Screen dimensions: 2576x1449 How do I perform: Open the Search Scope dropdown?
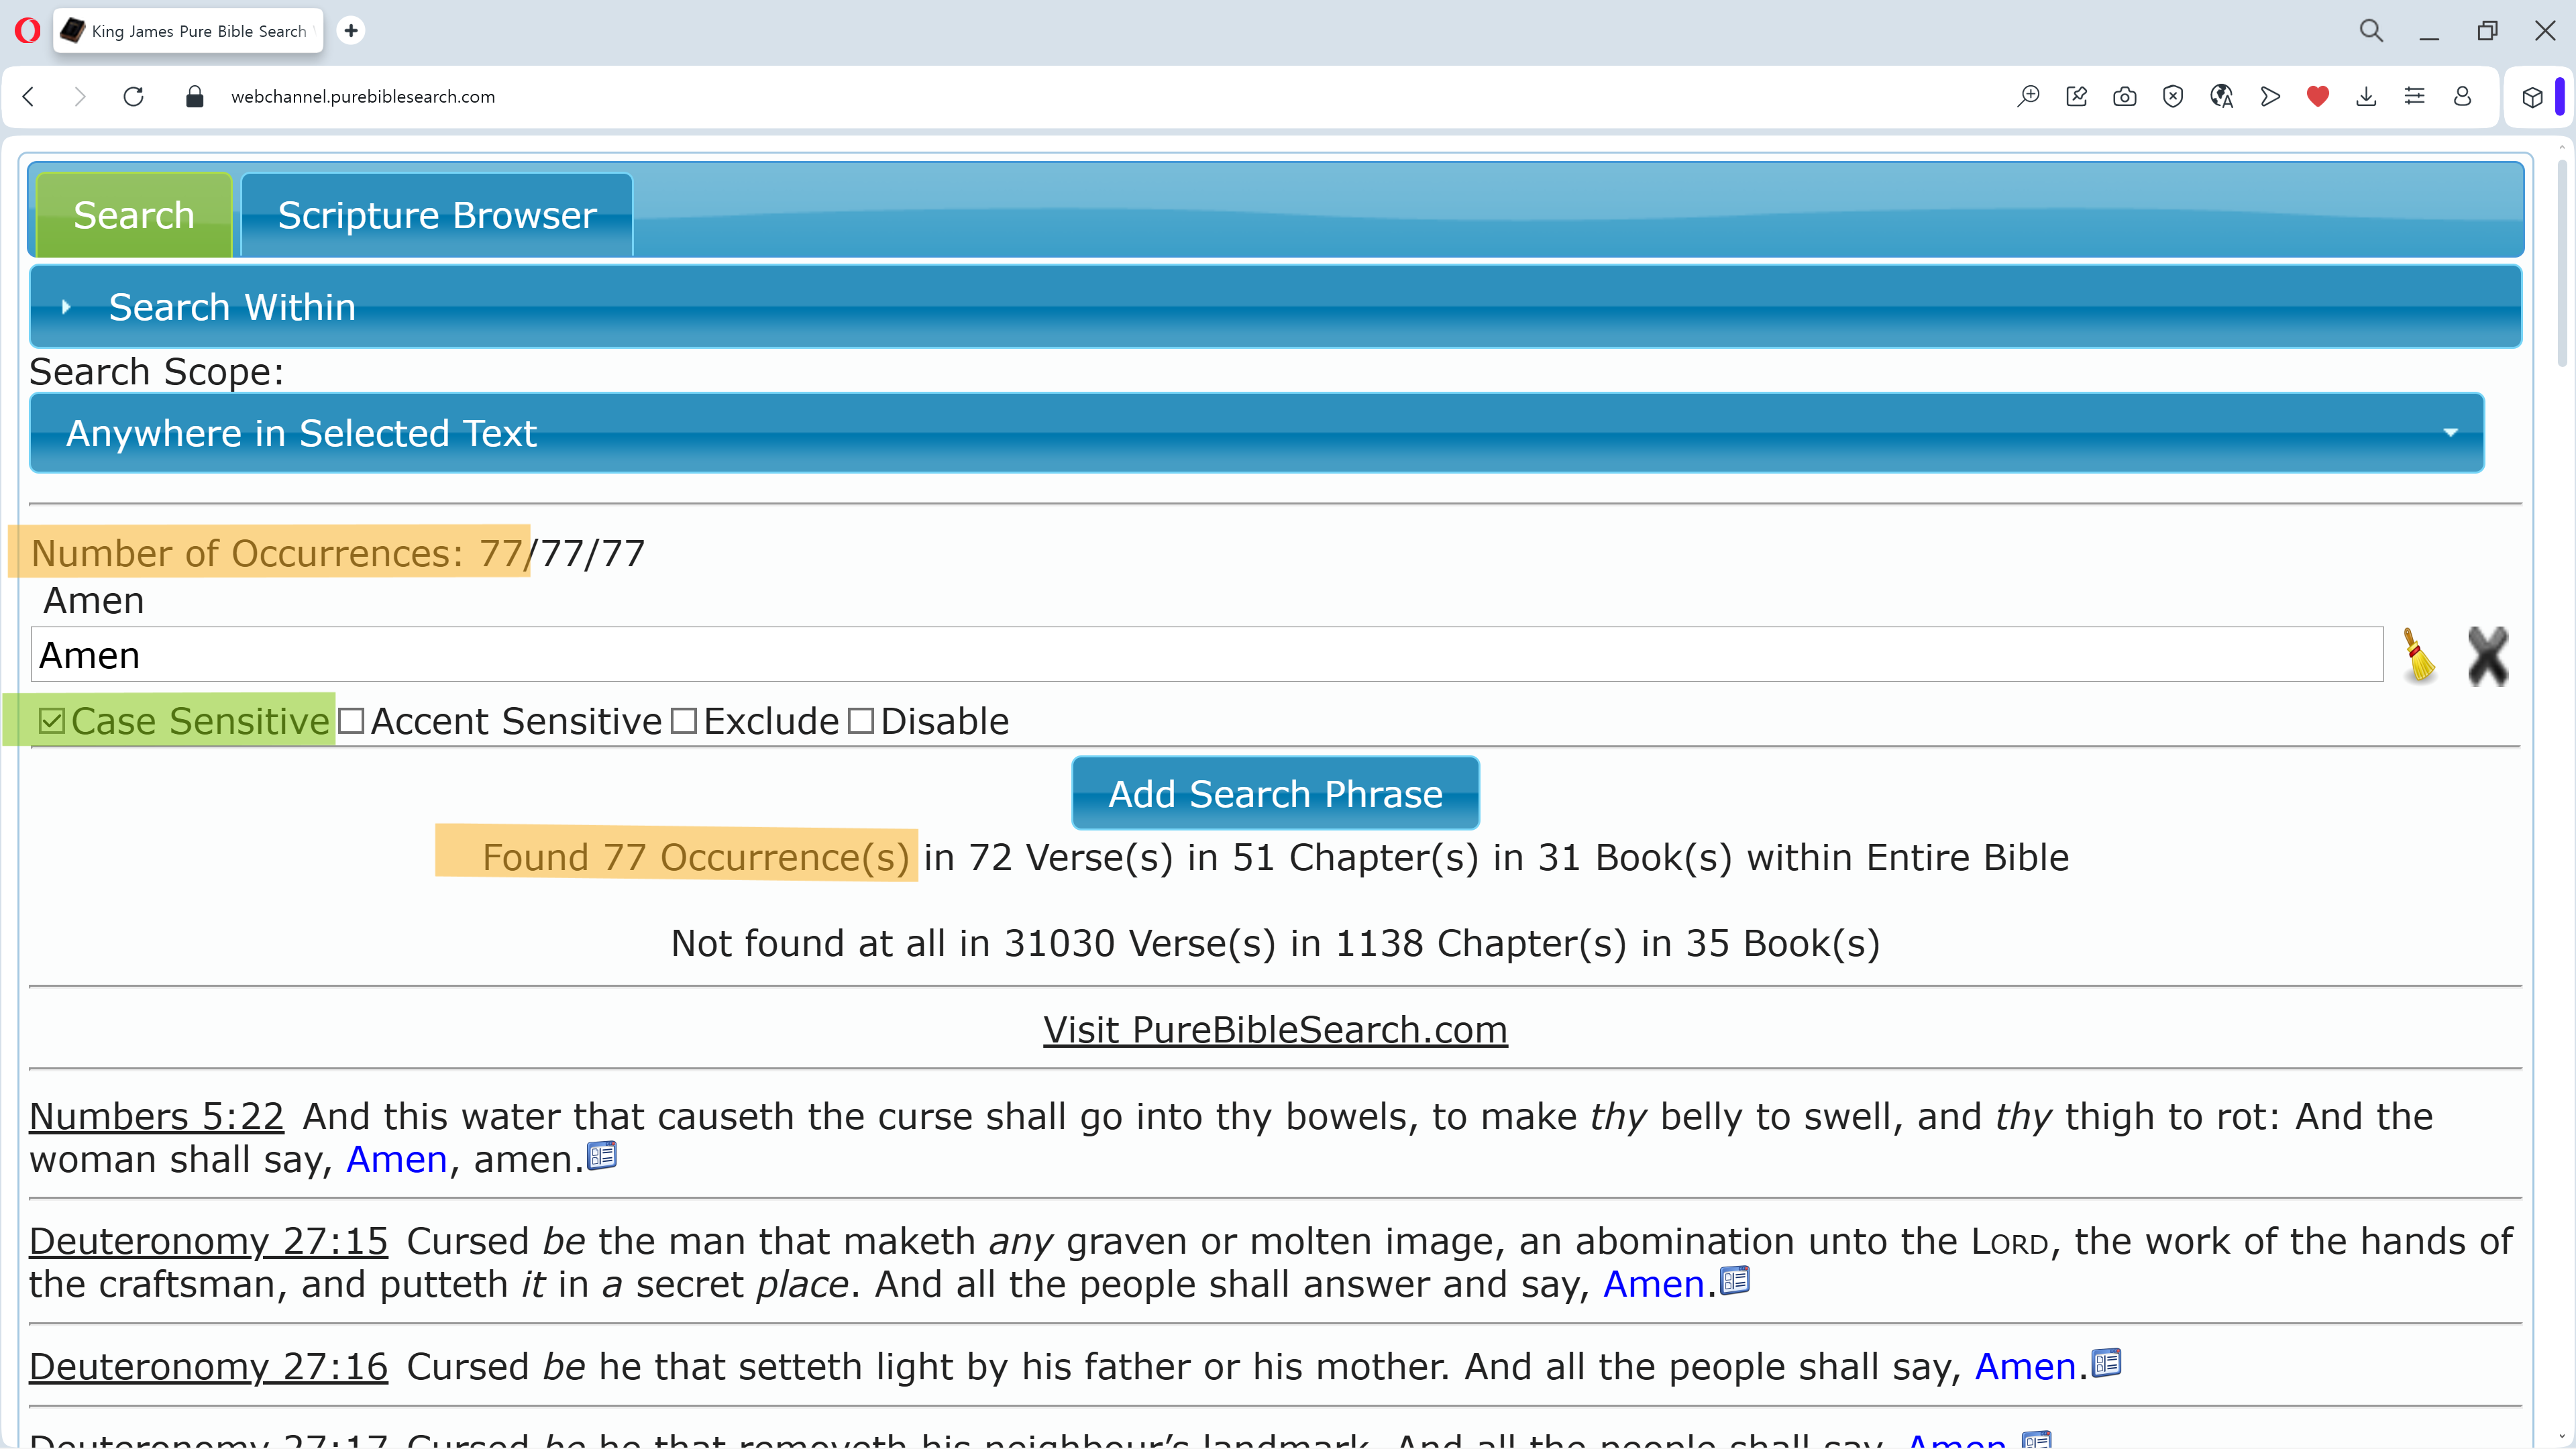[1256, 433]
